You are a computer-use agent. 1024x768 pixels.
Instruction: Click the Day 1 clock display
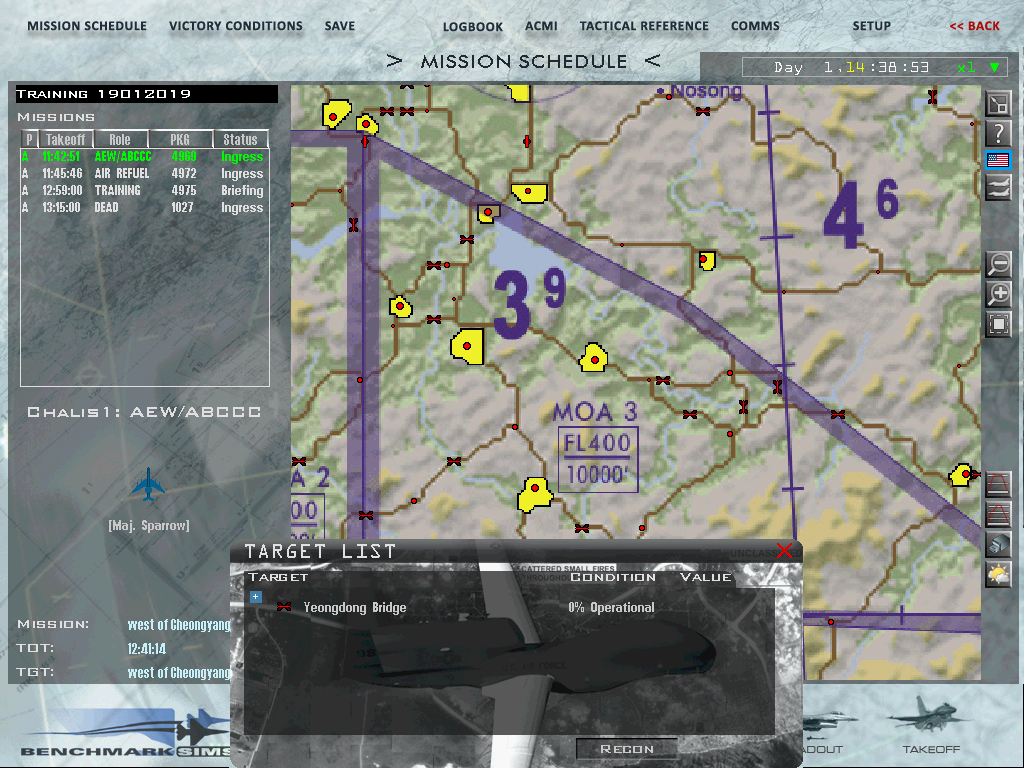click(851, 67)
